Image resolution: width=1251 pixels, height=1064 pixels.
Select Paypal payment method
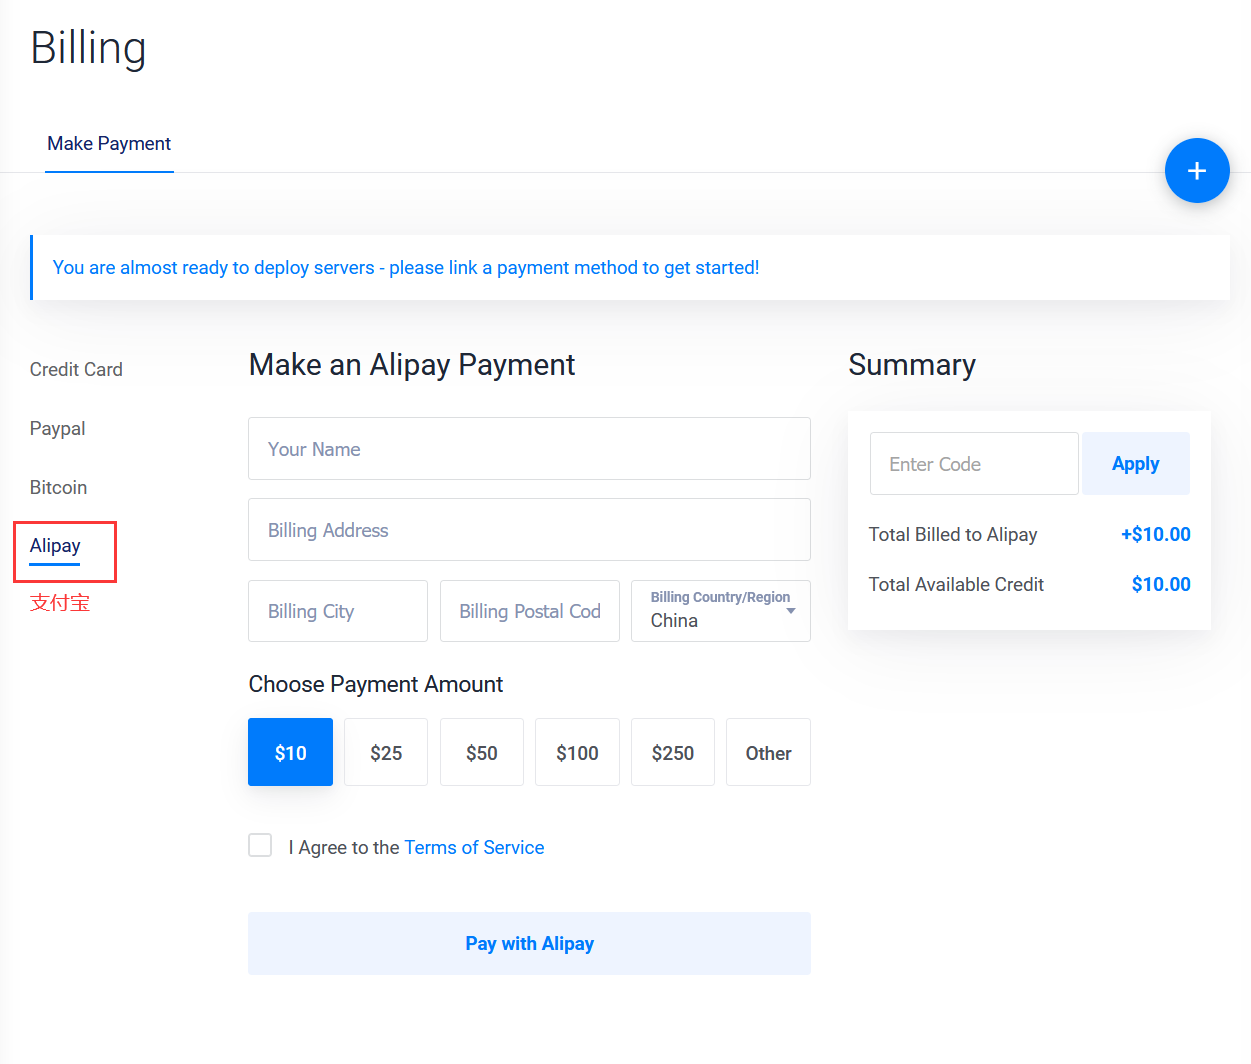tap(57, 429)
